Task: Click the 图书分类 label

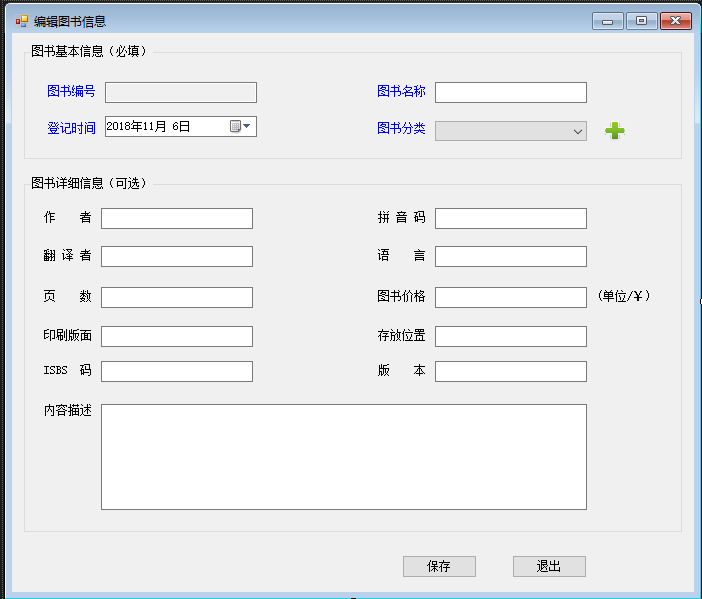Action: [401, 128]
